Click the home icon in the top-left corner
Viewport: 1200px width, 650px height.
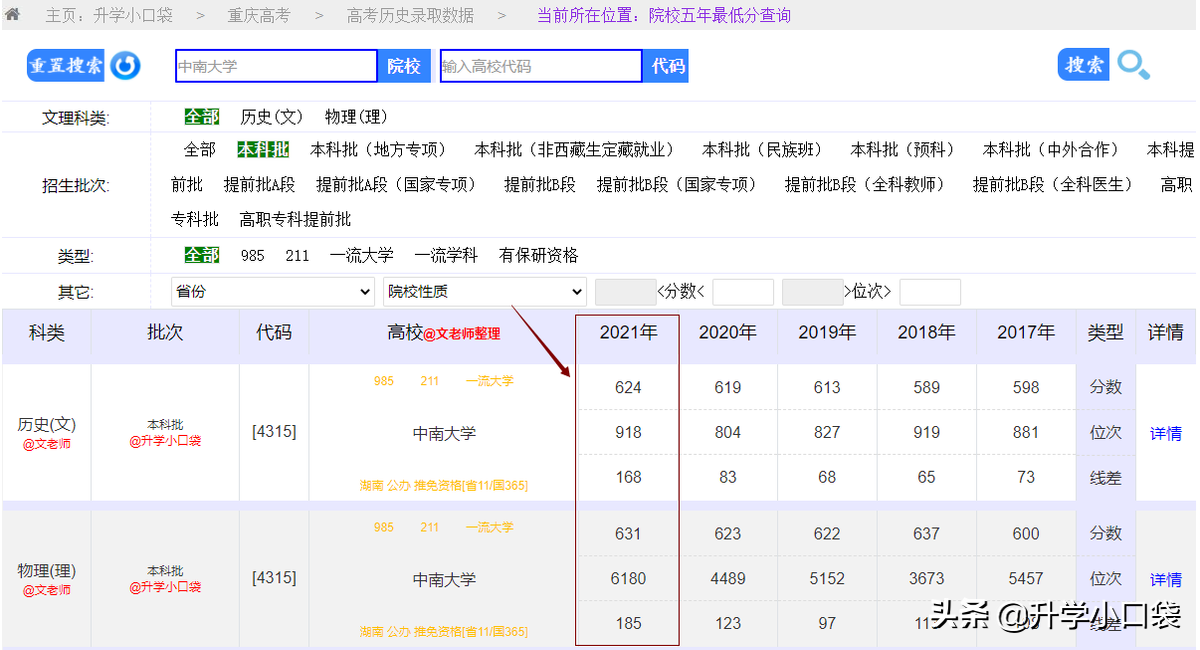13,15
